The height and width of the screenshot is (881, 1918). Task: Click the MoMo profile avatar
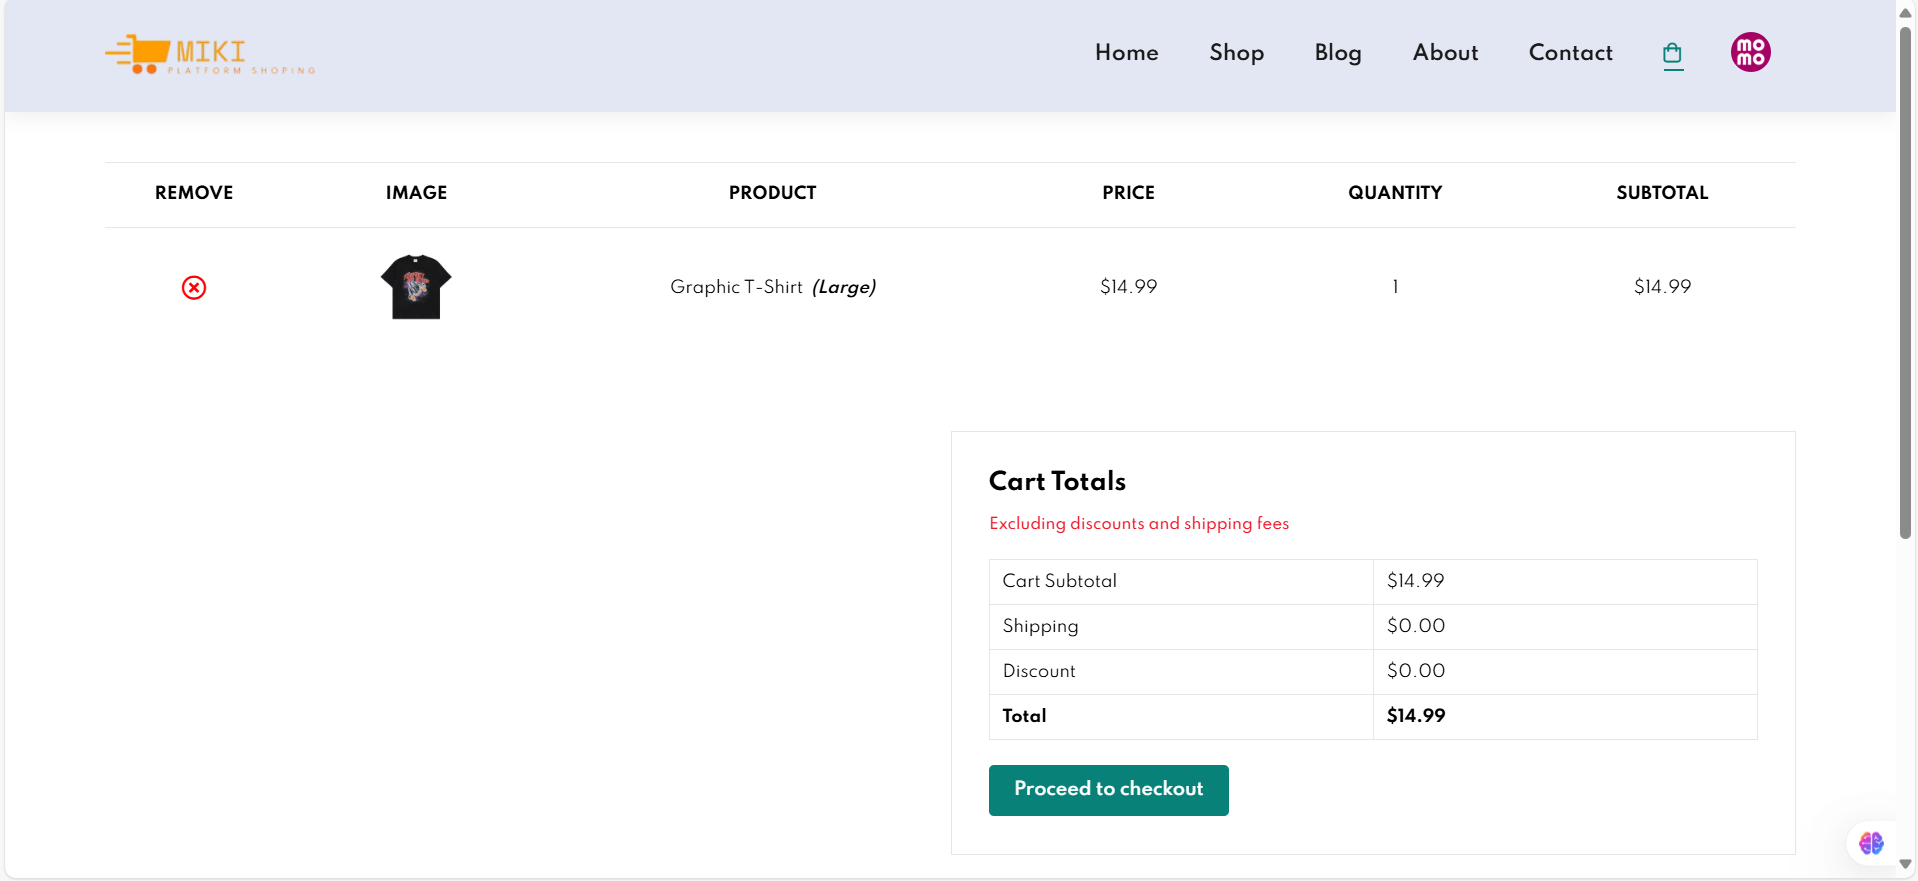1750,52
